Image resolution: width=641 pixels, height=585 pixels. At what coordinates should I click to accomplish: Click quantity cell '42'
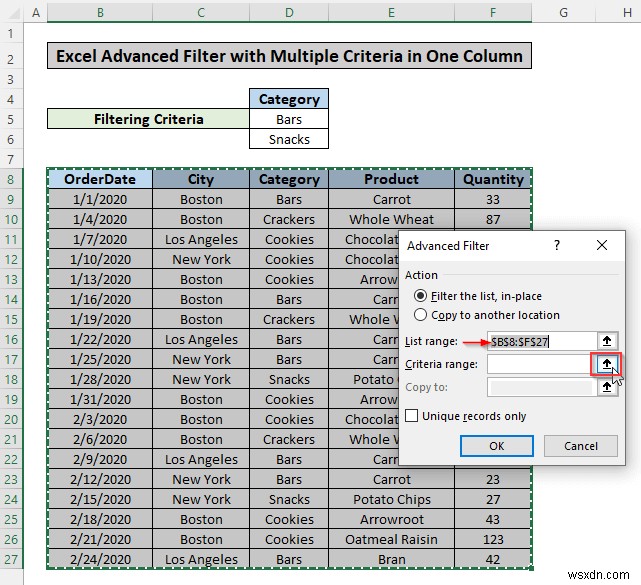493,559
